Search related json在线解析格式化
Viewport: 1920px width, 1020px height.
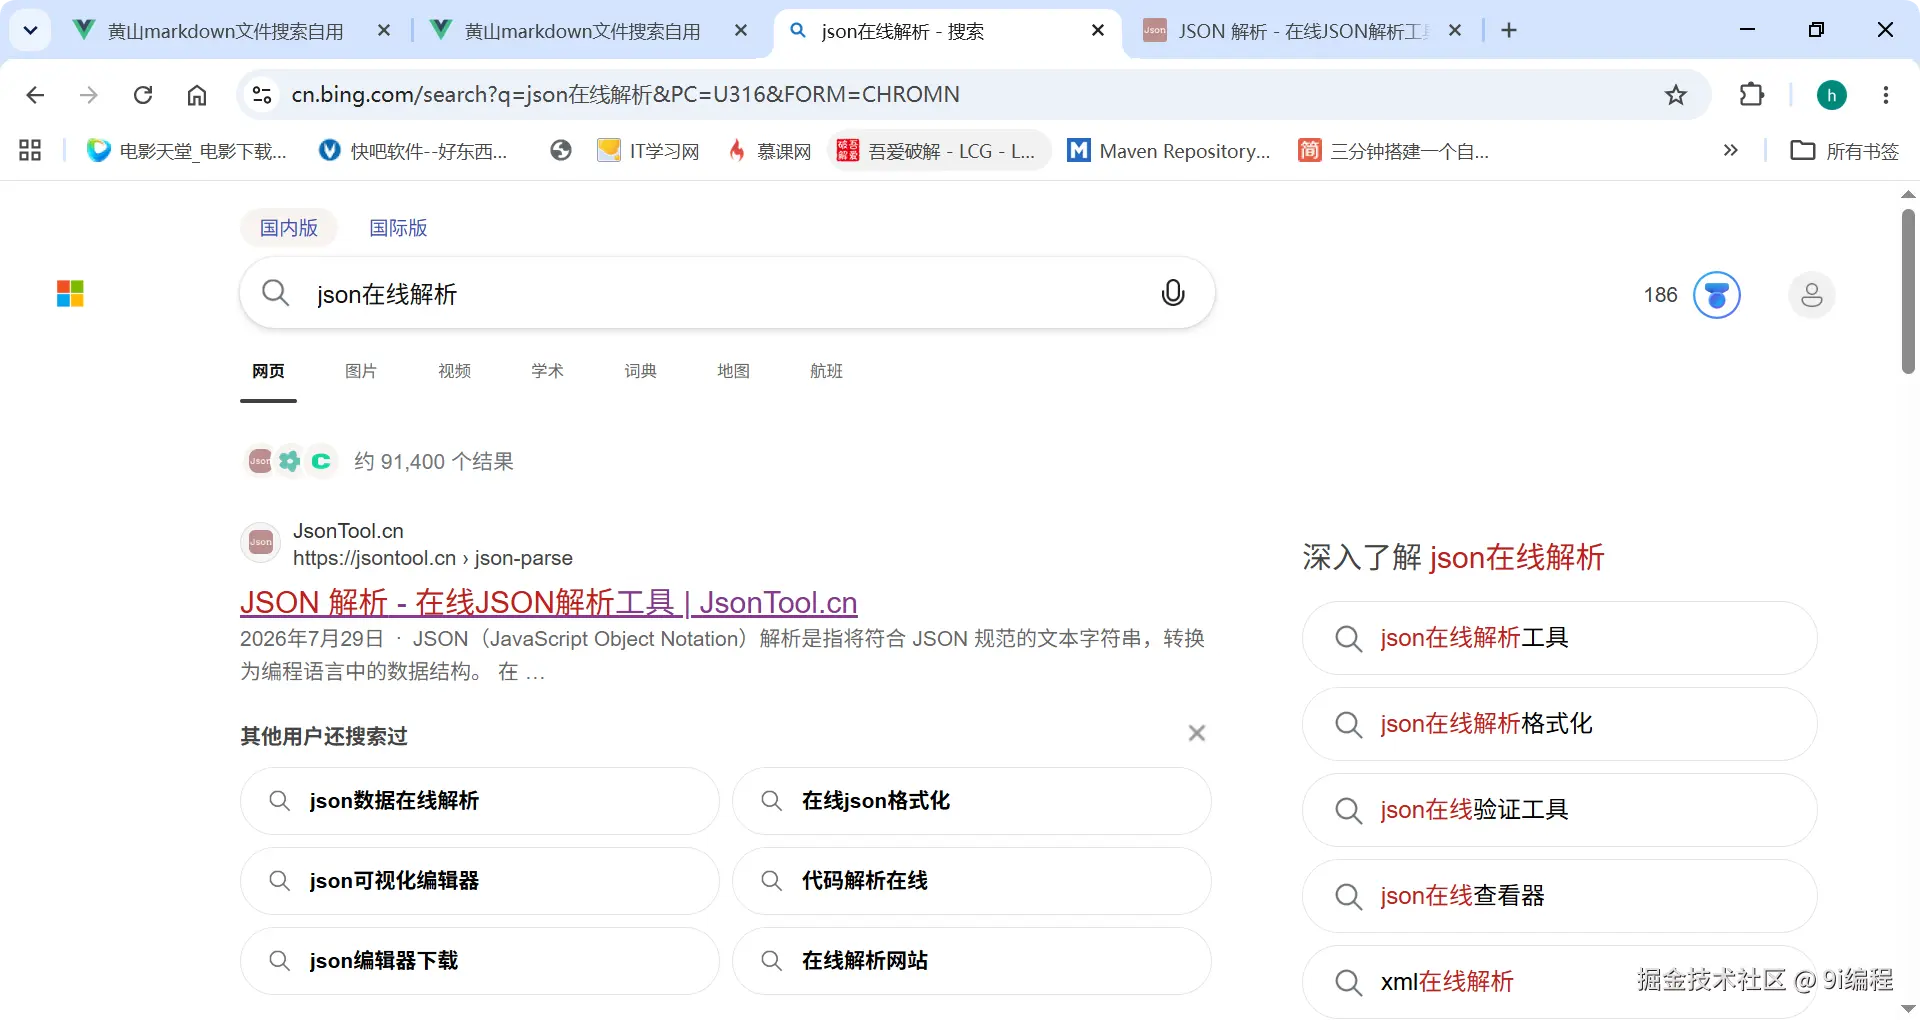point(1560,724)
